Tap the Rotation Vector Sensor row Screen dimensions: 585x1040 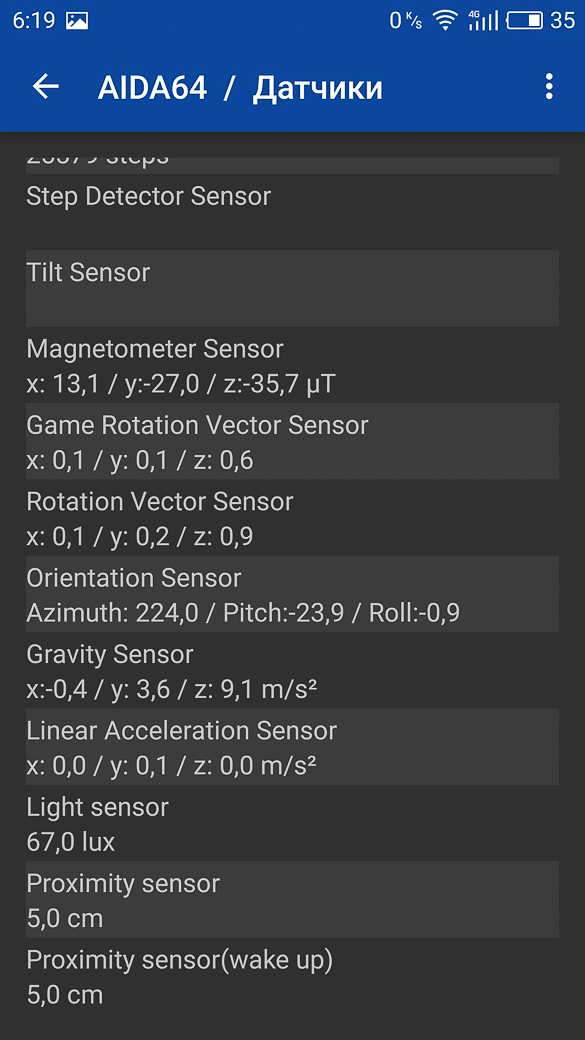[292, 517]
